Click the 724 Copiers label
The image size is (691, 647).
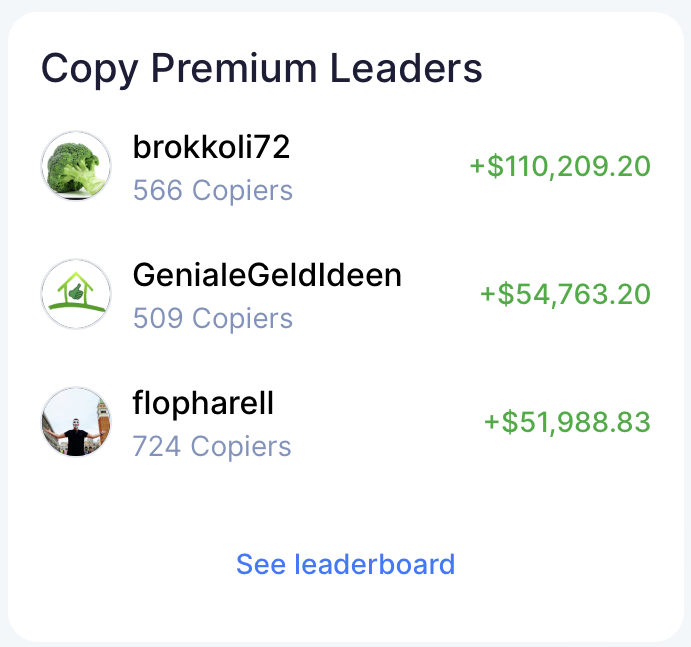tap(212, 446)
